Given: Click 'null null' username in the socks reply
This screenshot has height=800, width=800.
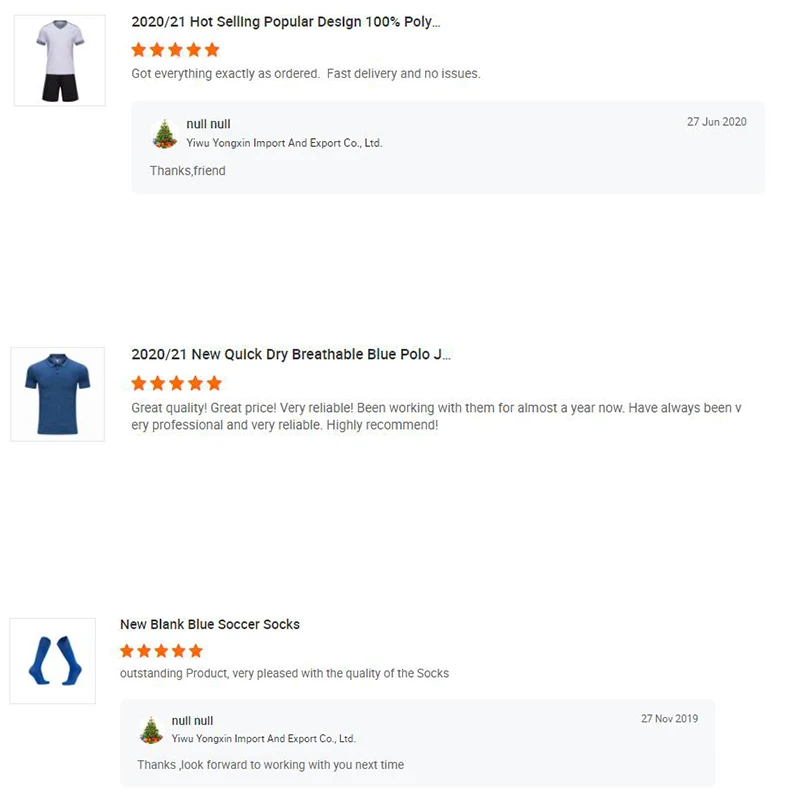Looking at the screenshot, I should [x=192, y=721].
